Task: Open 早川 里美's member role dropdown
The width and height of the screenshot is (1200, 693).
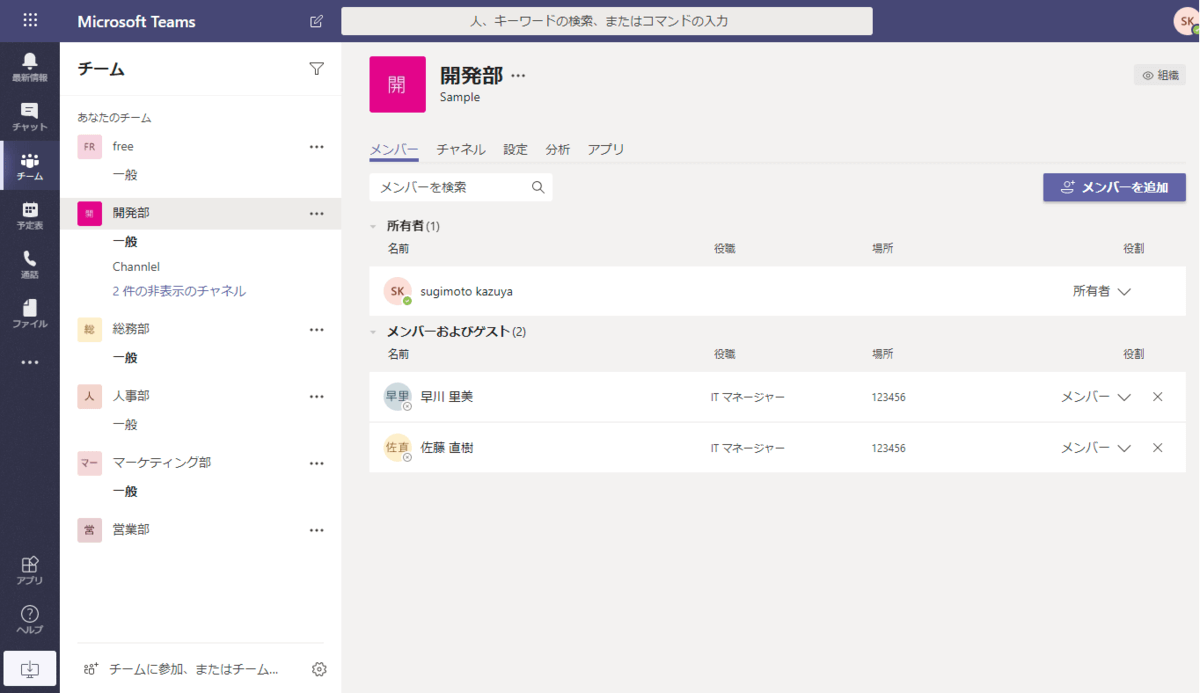Action: [x=1095, y=397]
